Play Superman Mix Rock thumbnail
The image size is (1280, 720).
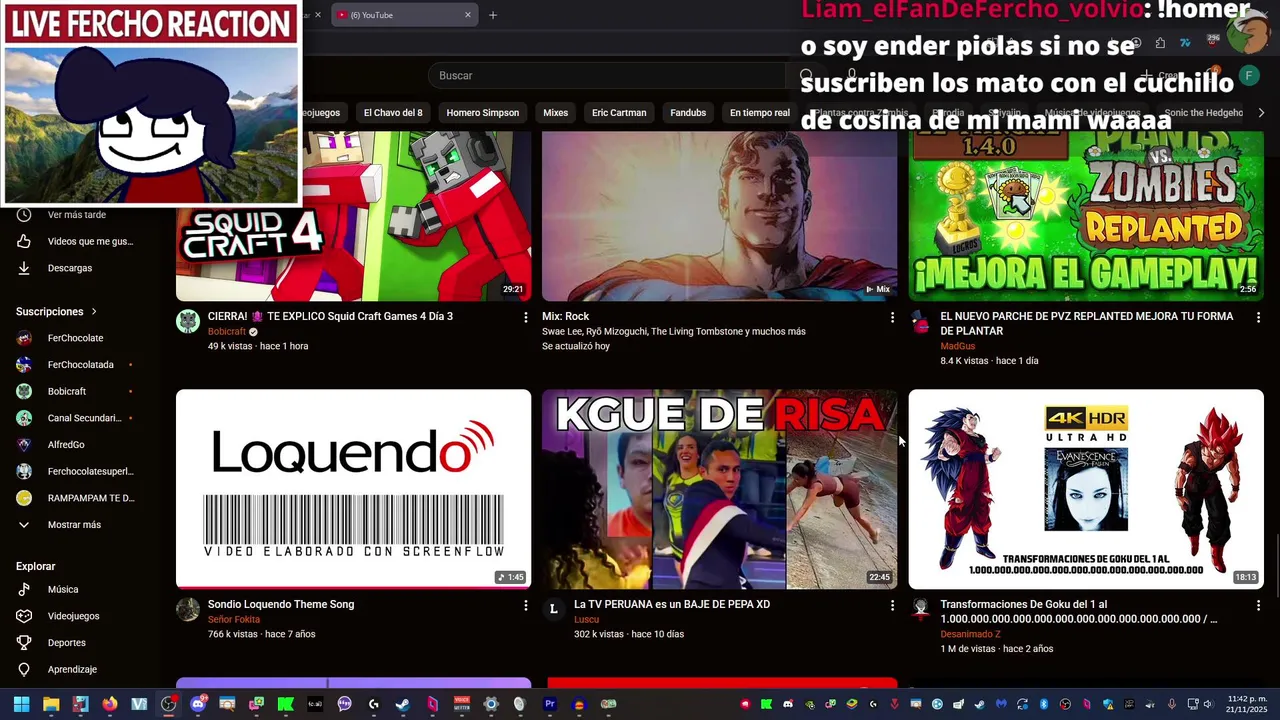click(x=720, y=216)
